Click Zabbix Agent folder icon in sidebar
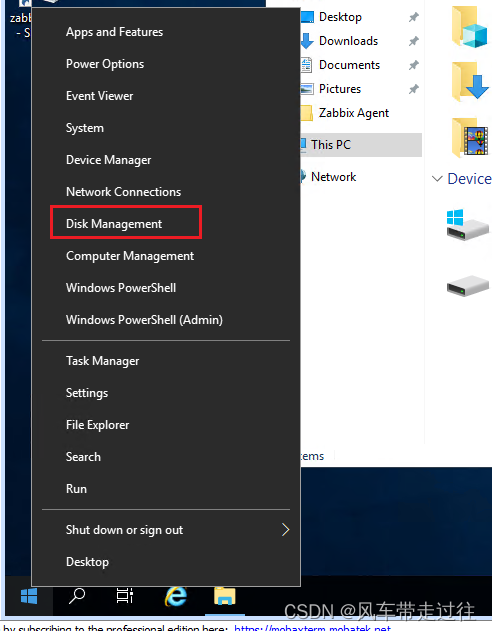The width and height of the screenshot is (492, 631). pos(307,113)
